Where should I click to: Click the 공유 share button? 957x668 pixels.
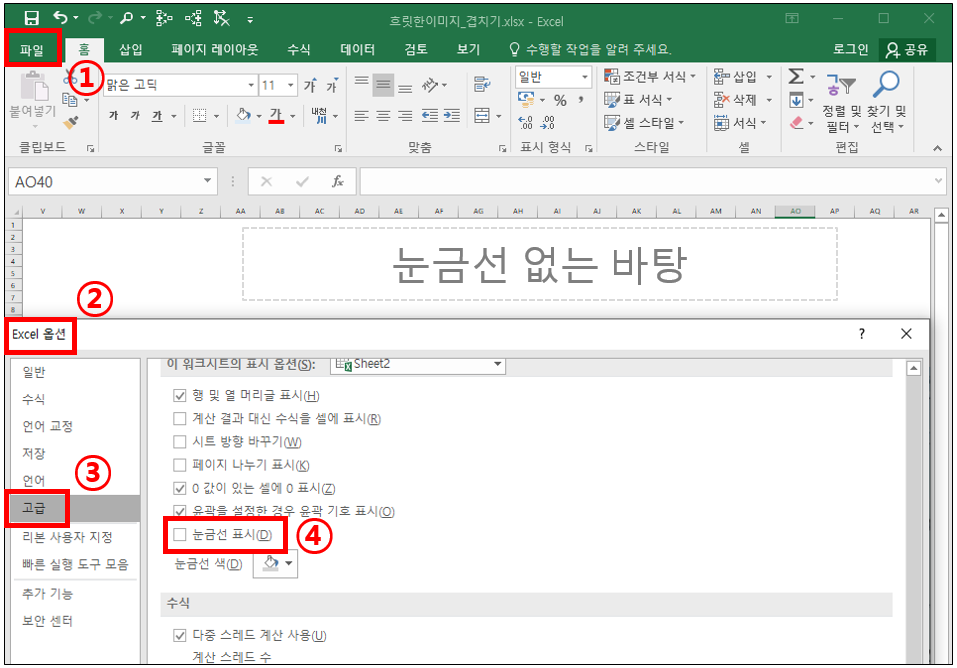pos(907,49)
